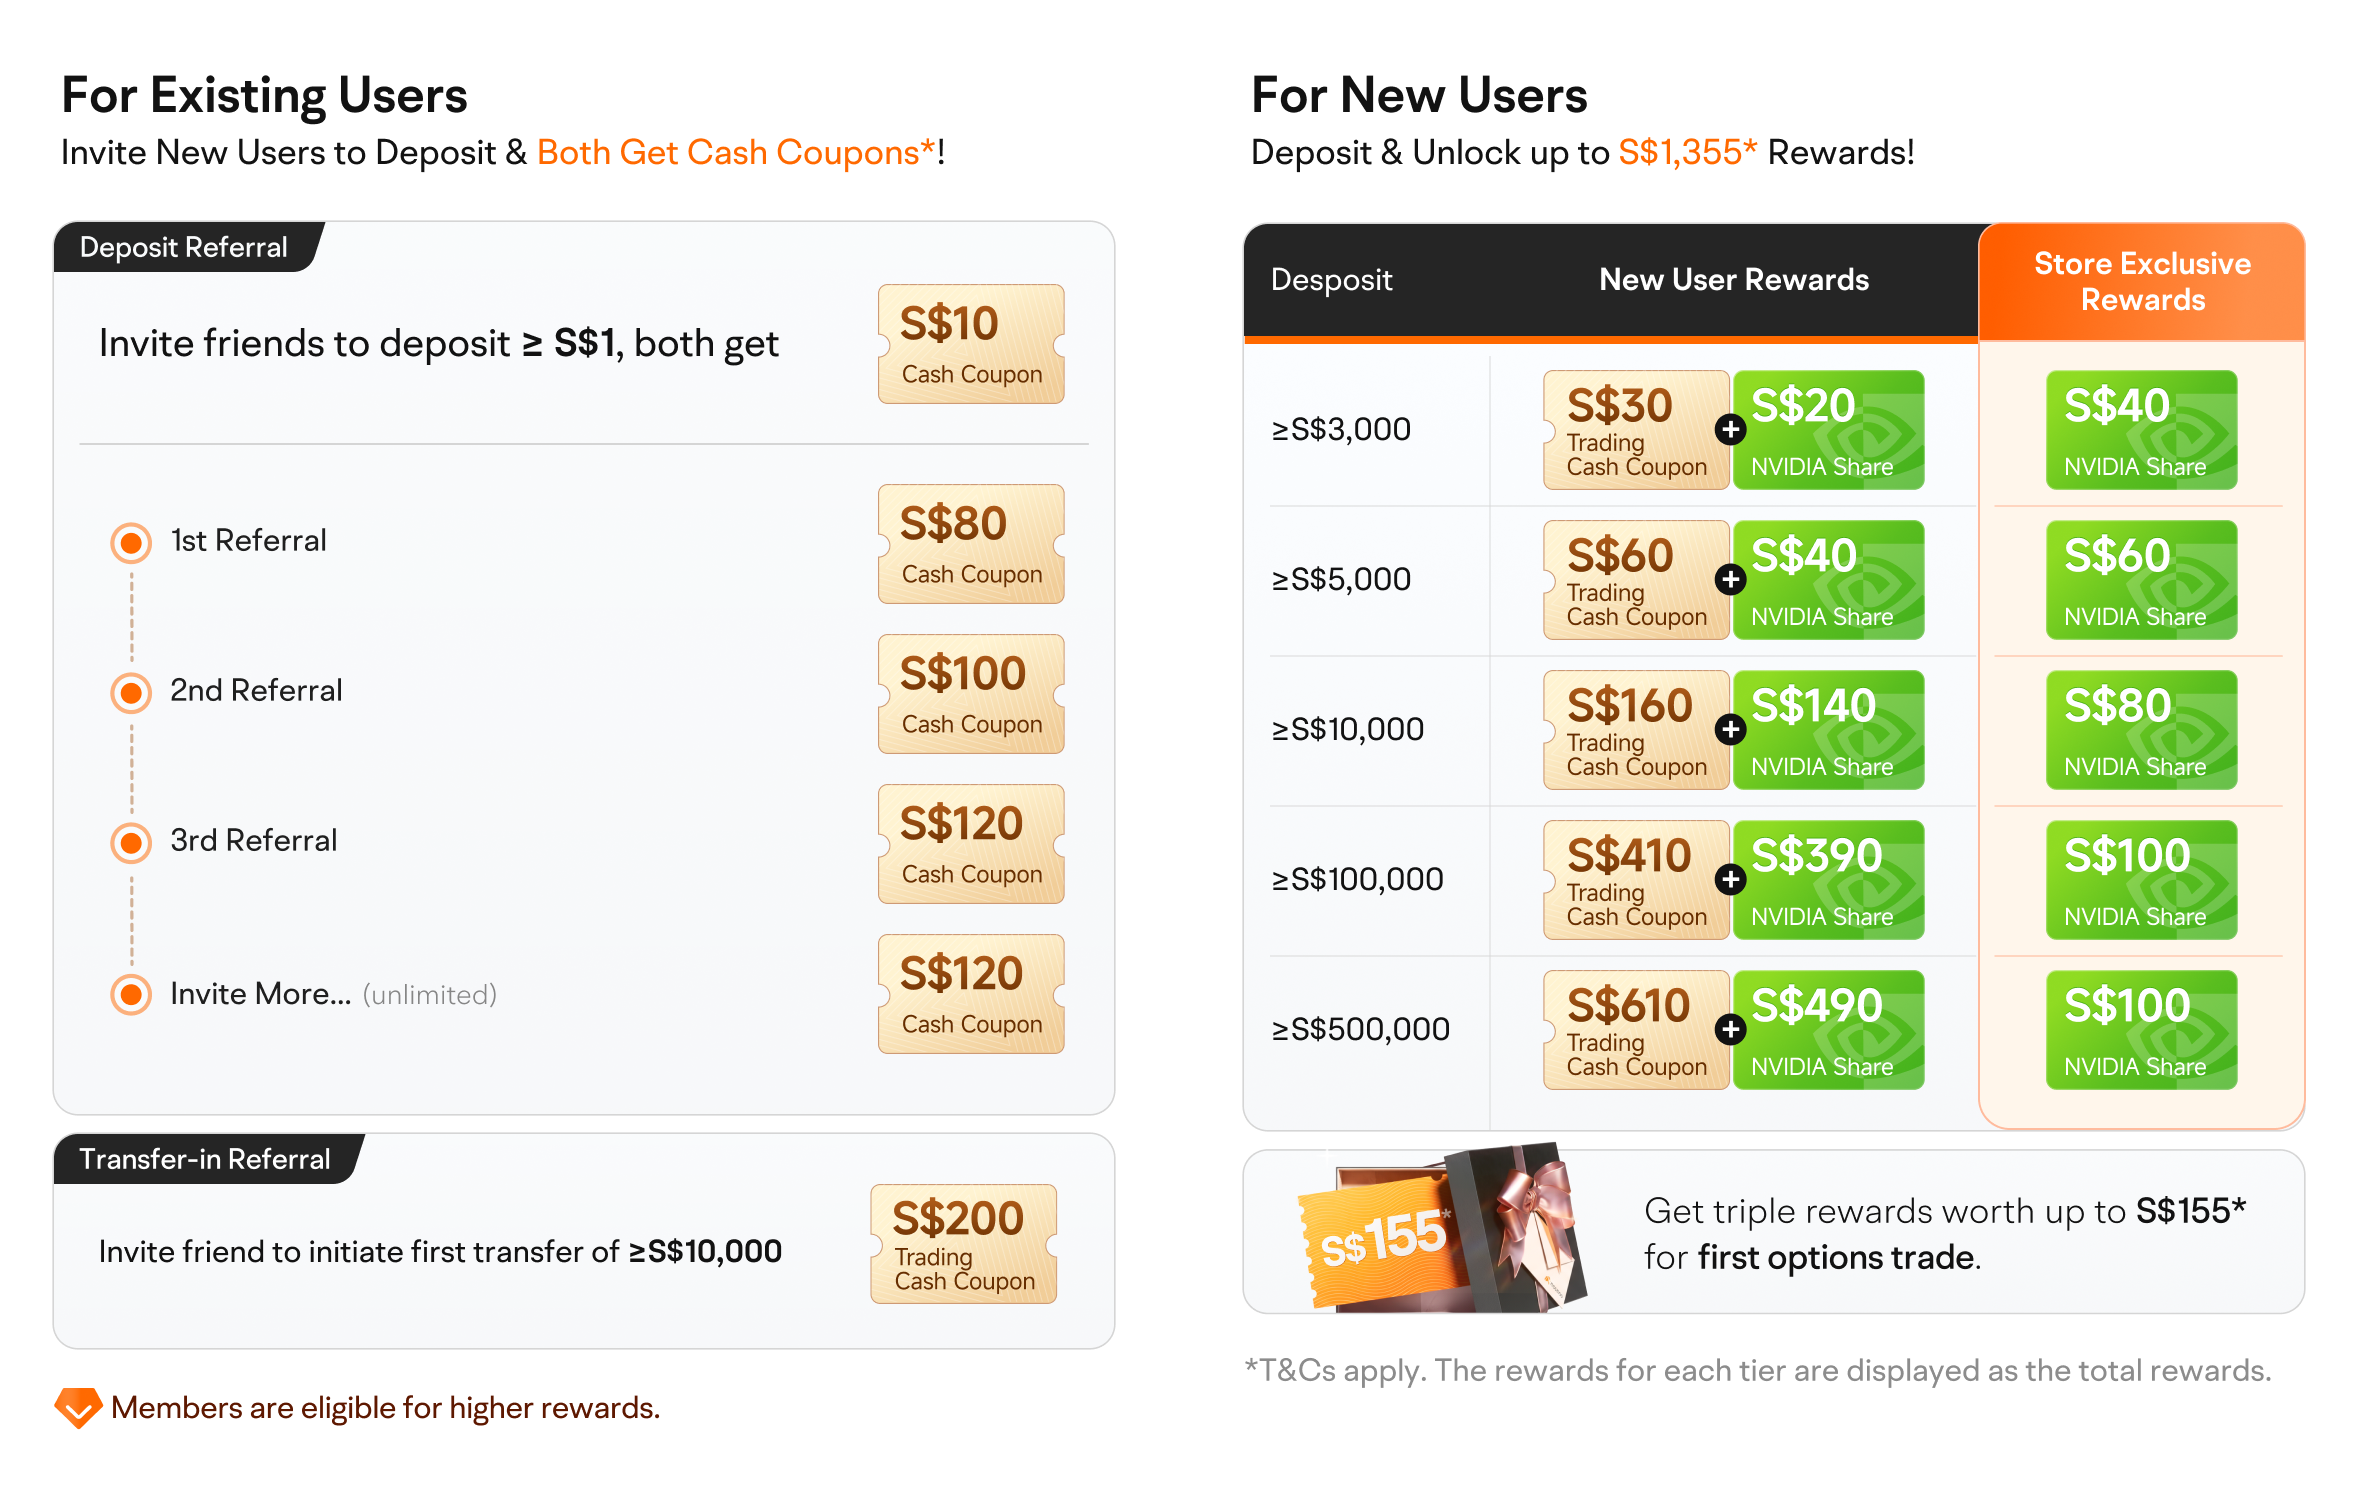Click the S$30 Trading Cash Coupon ticket
Viewport: 2360px width, 1492px height.
coord(1634,430)
